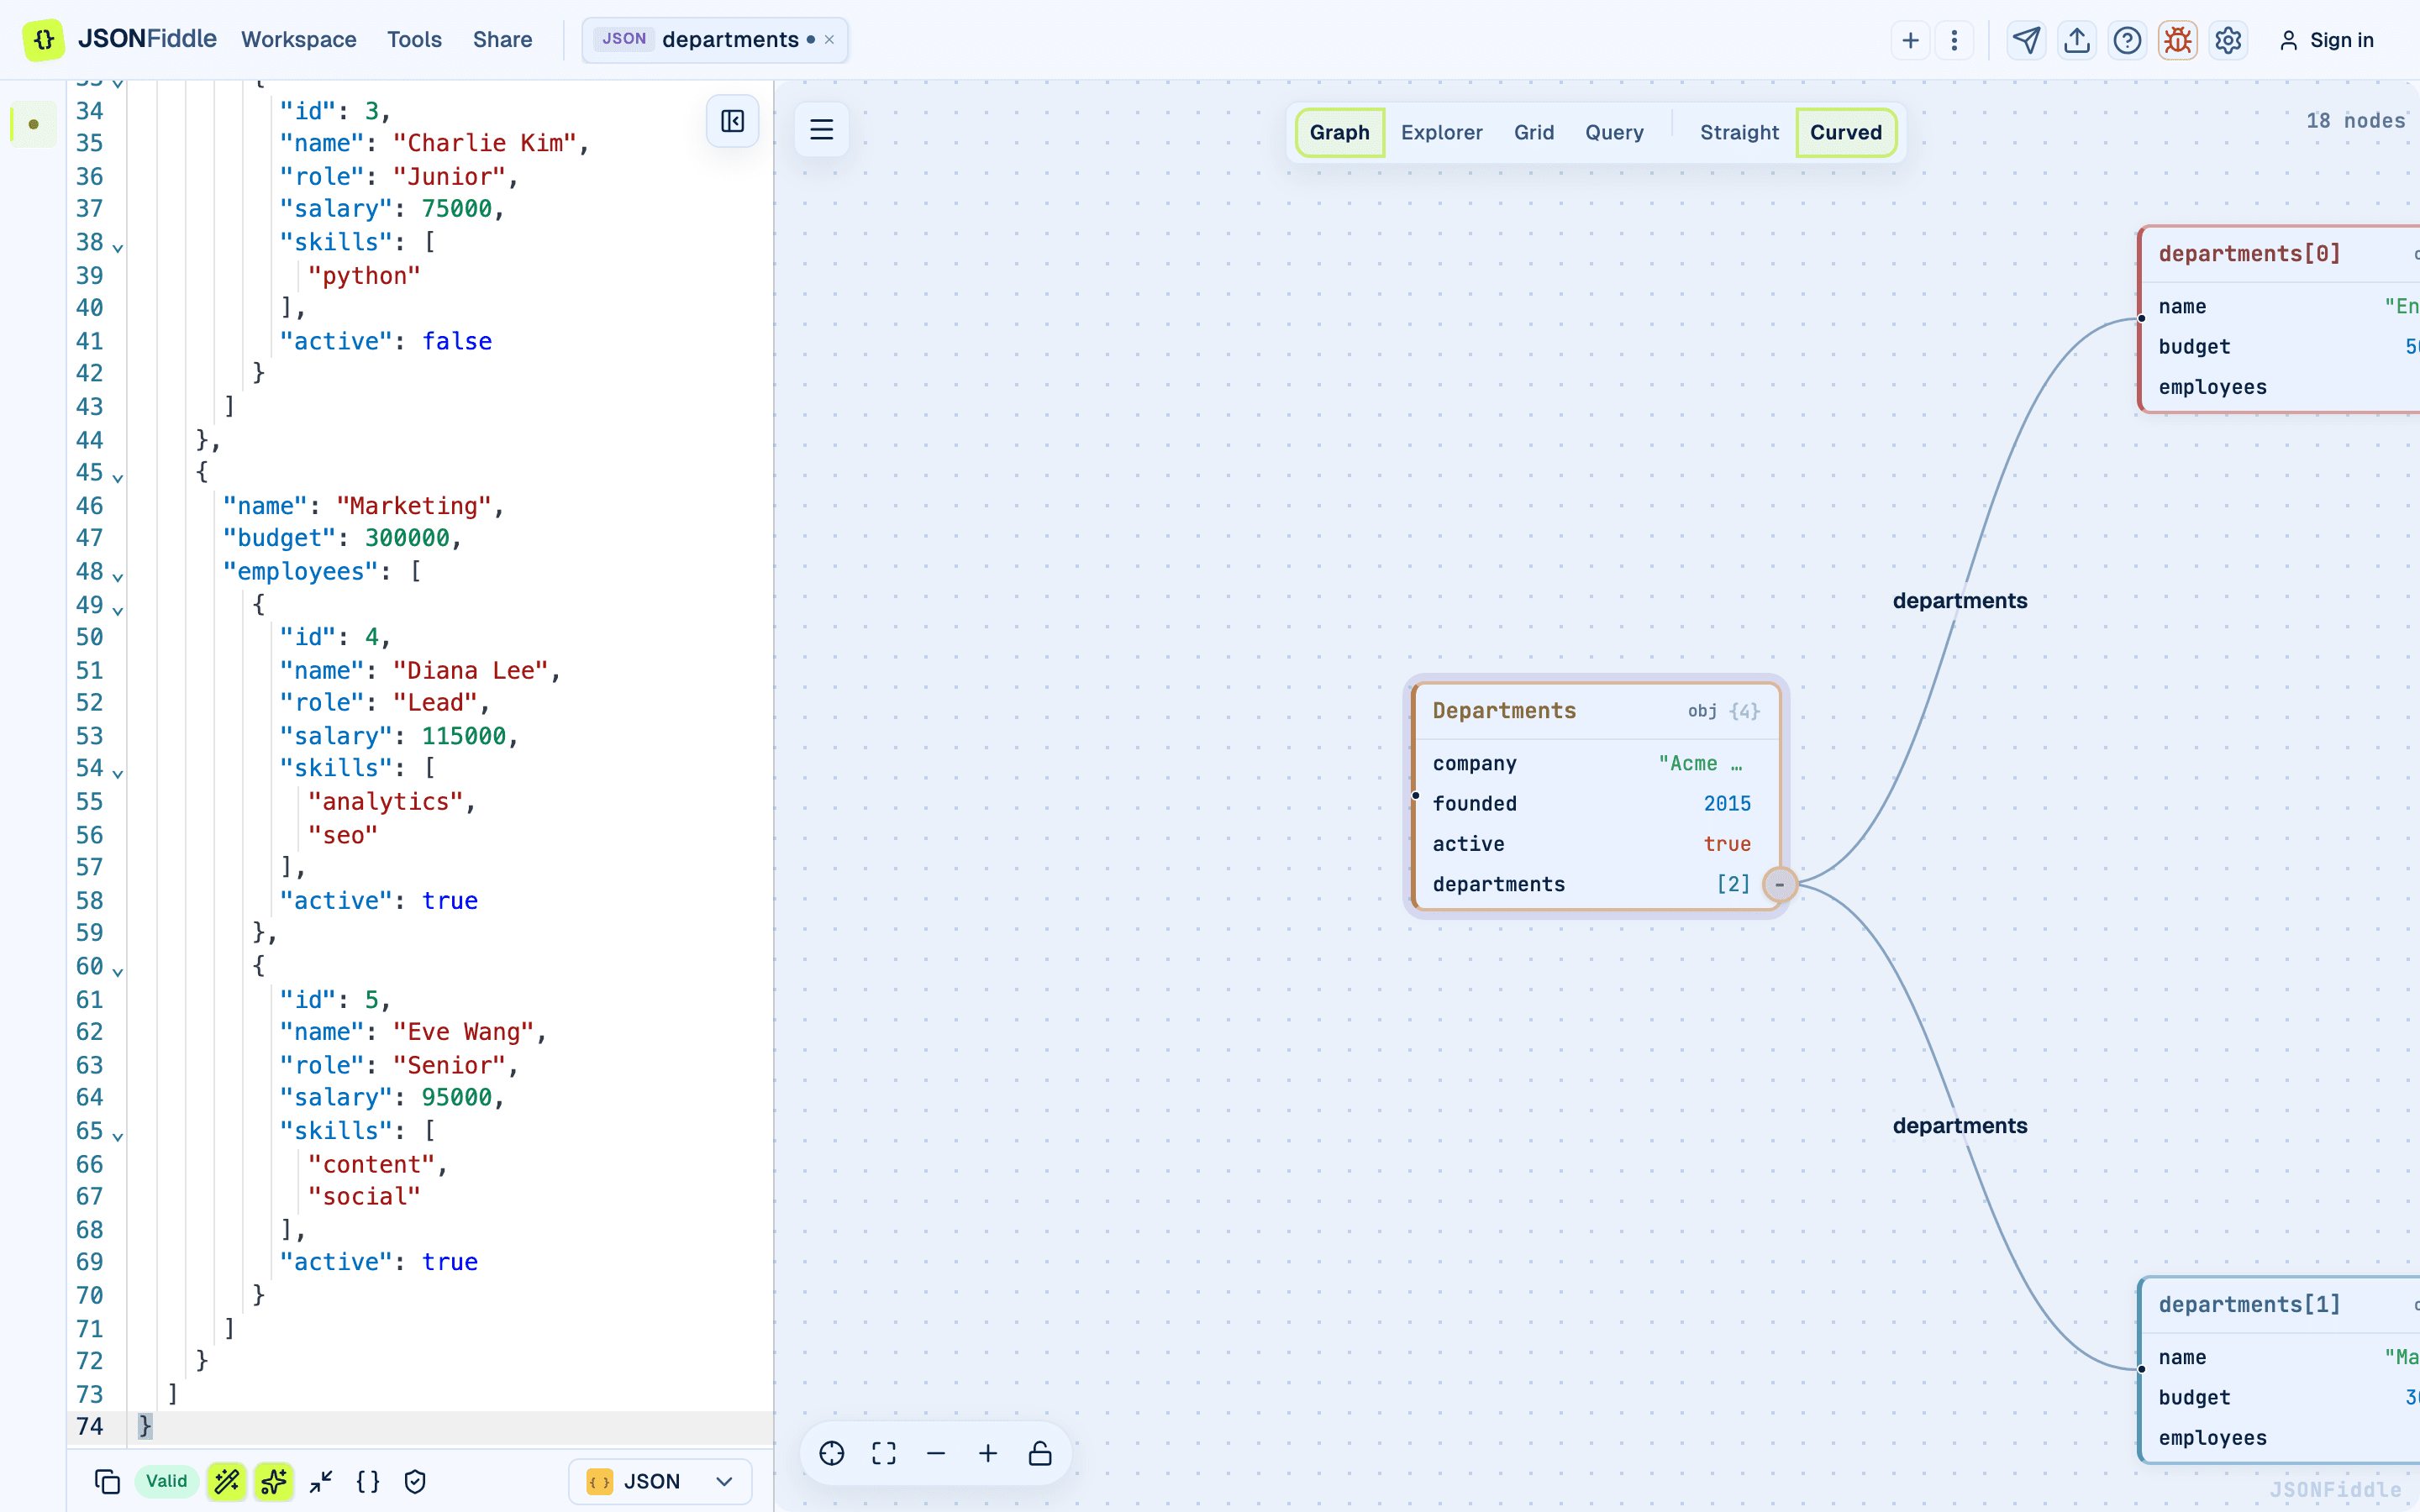Select Curved edge style

click(1846, 132)
